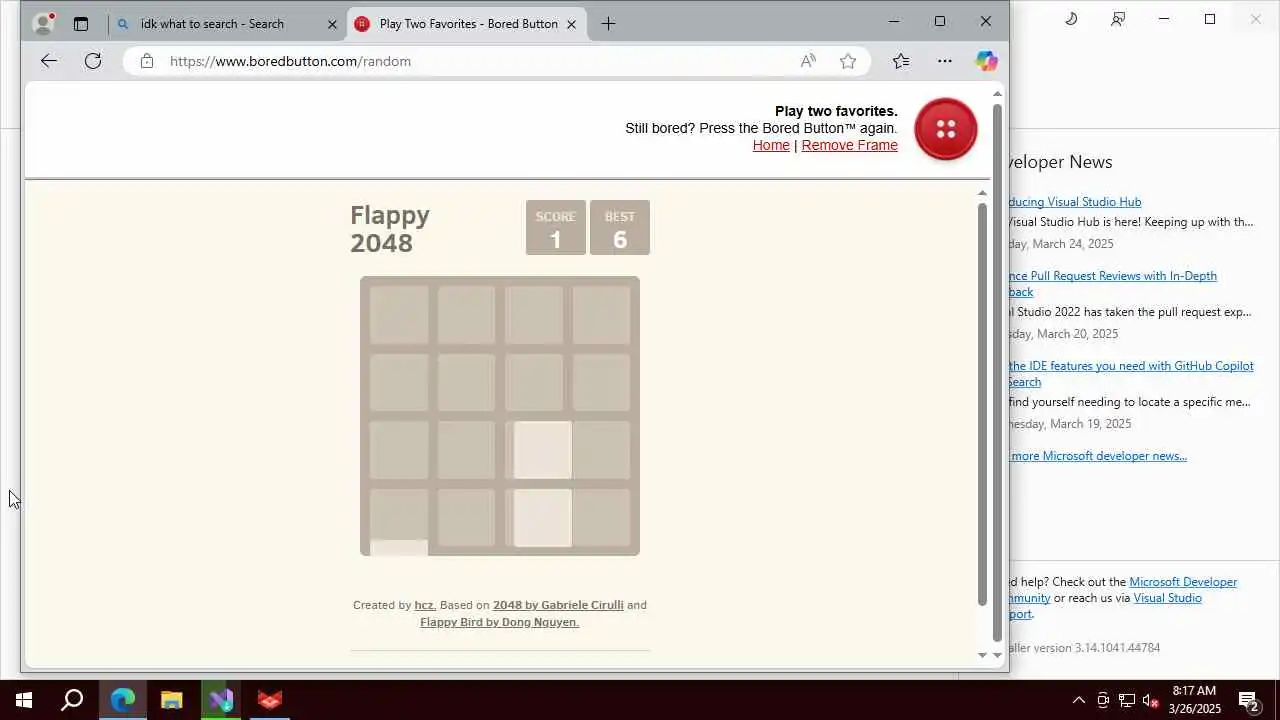Click the SCORE box
1280x720 pixels.
pyautogui.click(x=556, y=228)
